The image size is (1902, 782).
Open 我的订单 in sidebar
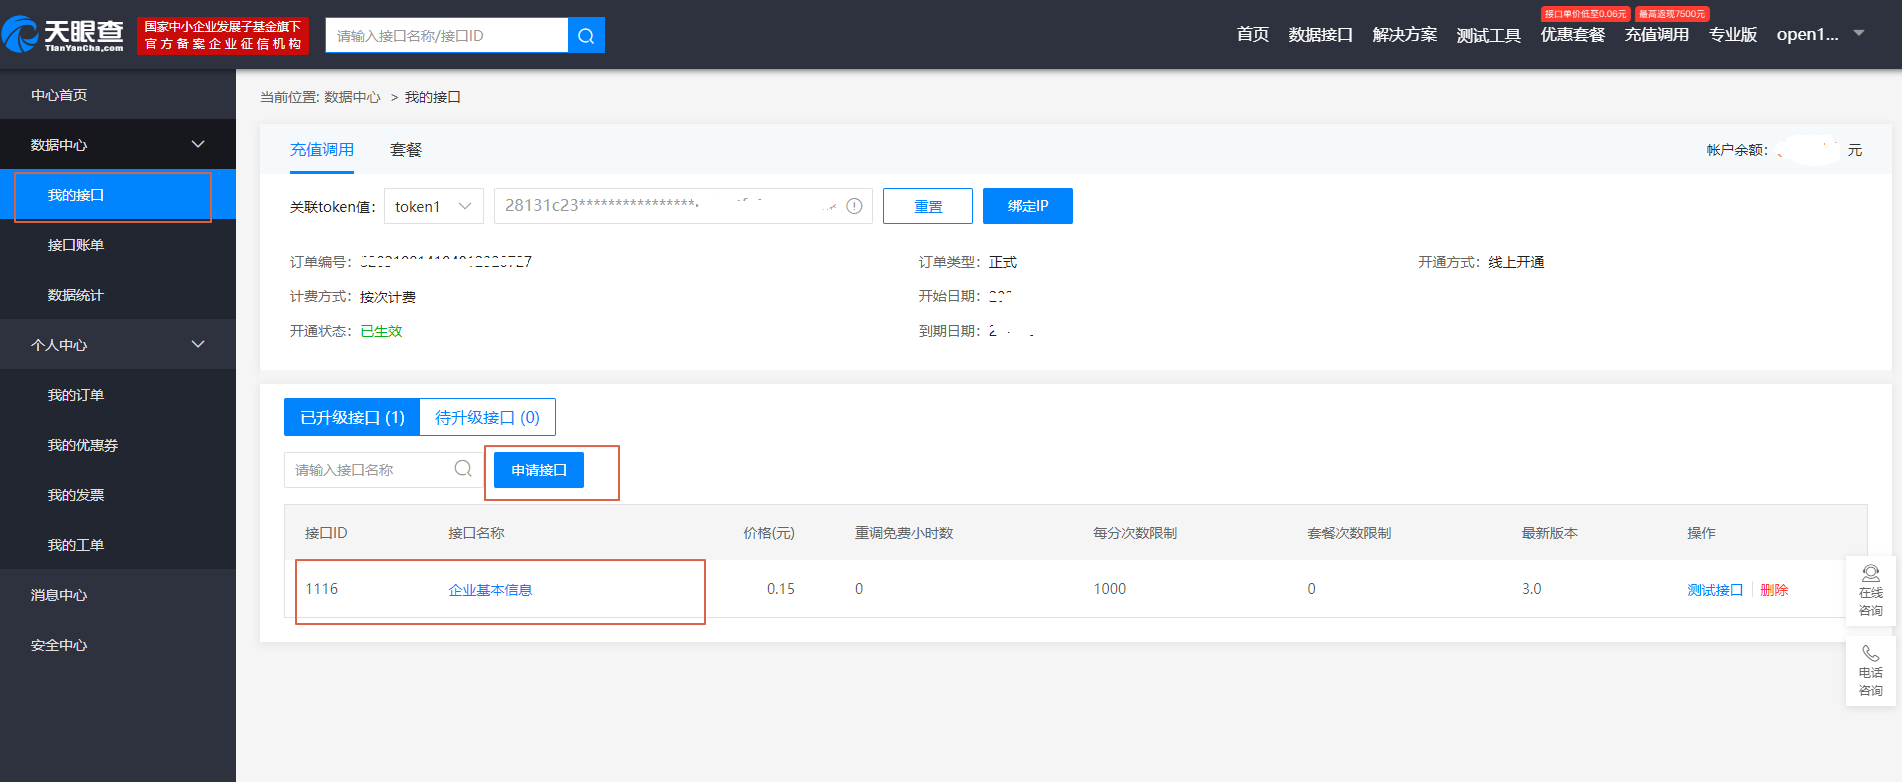pyautogui.click(x=118, y=395)
